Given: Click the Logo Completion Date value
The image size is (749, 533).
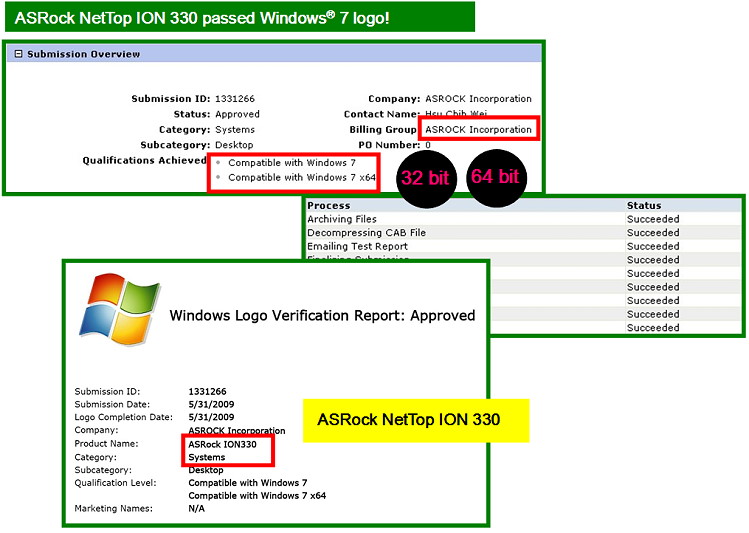Looking at the screenshot, I should [209, 417].
